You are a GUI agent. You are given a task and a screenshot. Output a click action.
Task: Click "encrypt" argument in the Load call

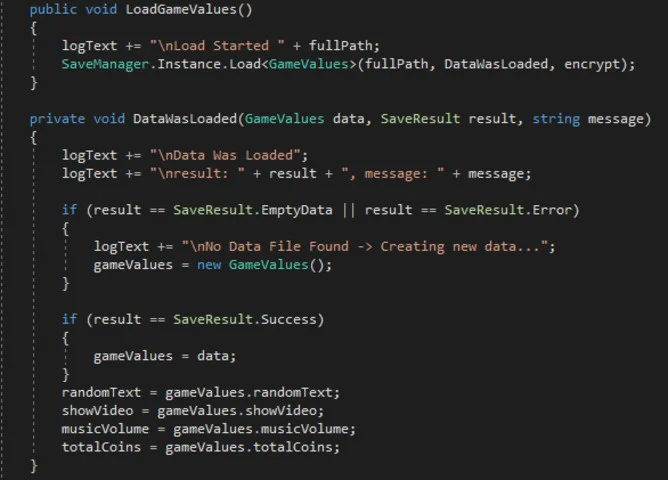[x=592, y=64]
